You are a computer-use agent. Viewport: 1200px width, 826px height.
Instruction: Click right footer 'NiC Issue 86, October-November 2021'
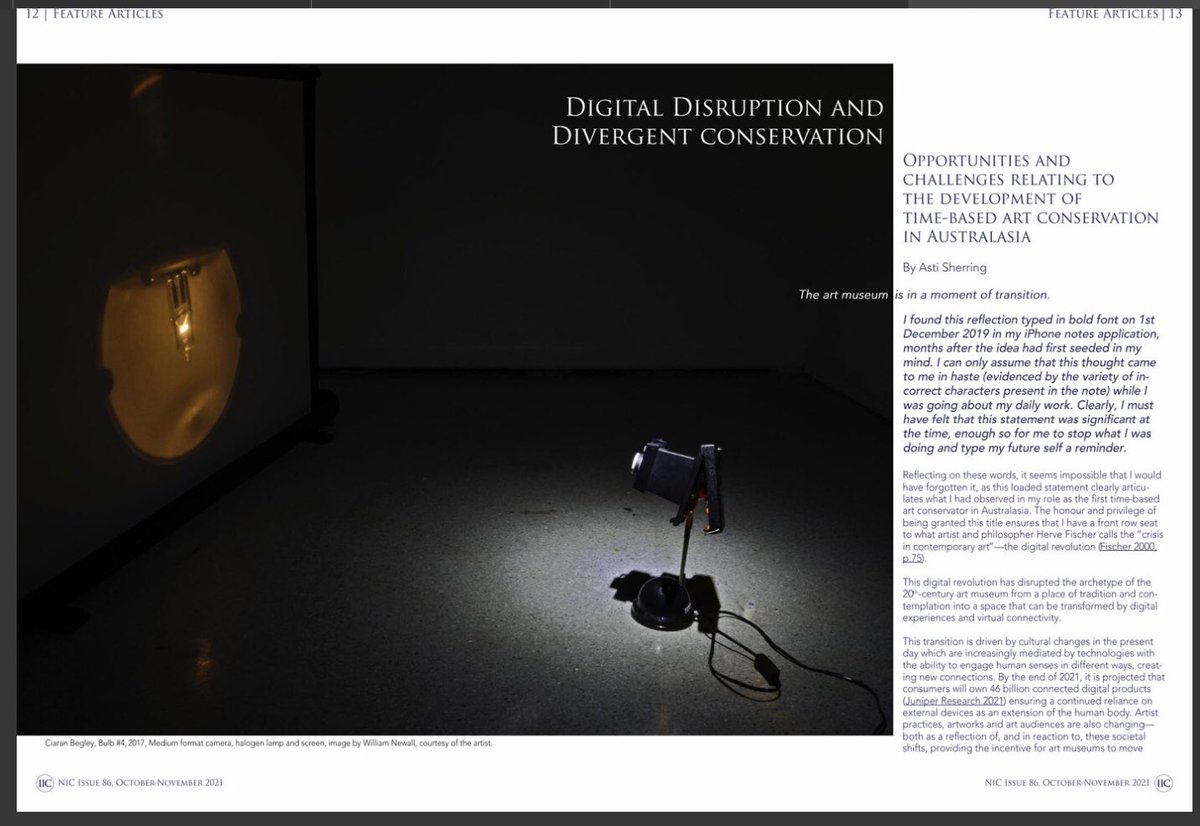pyautogui.click(x=1065, y=784)
